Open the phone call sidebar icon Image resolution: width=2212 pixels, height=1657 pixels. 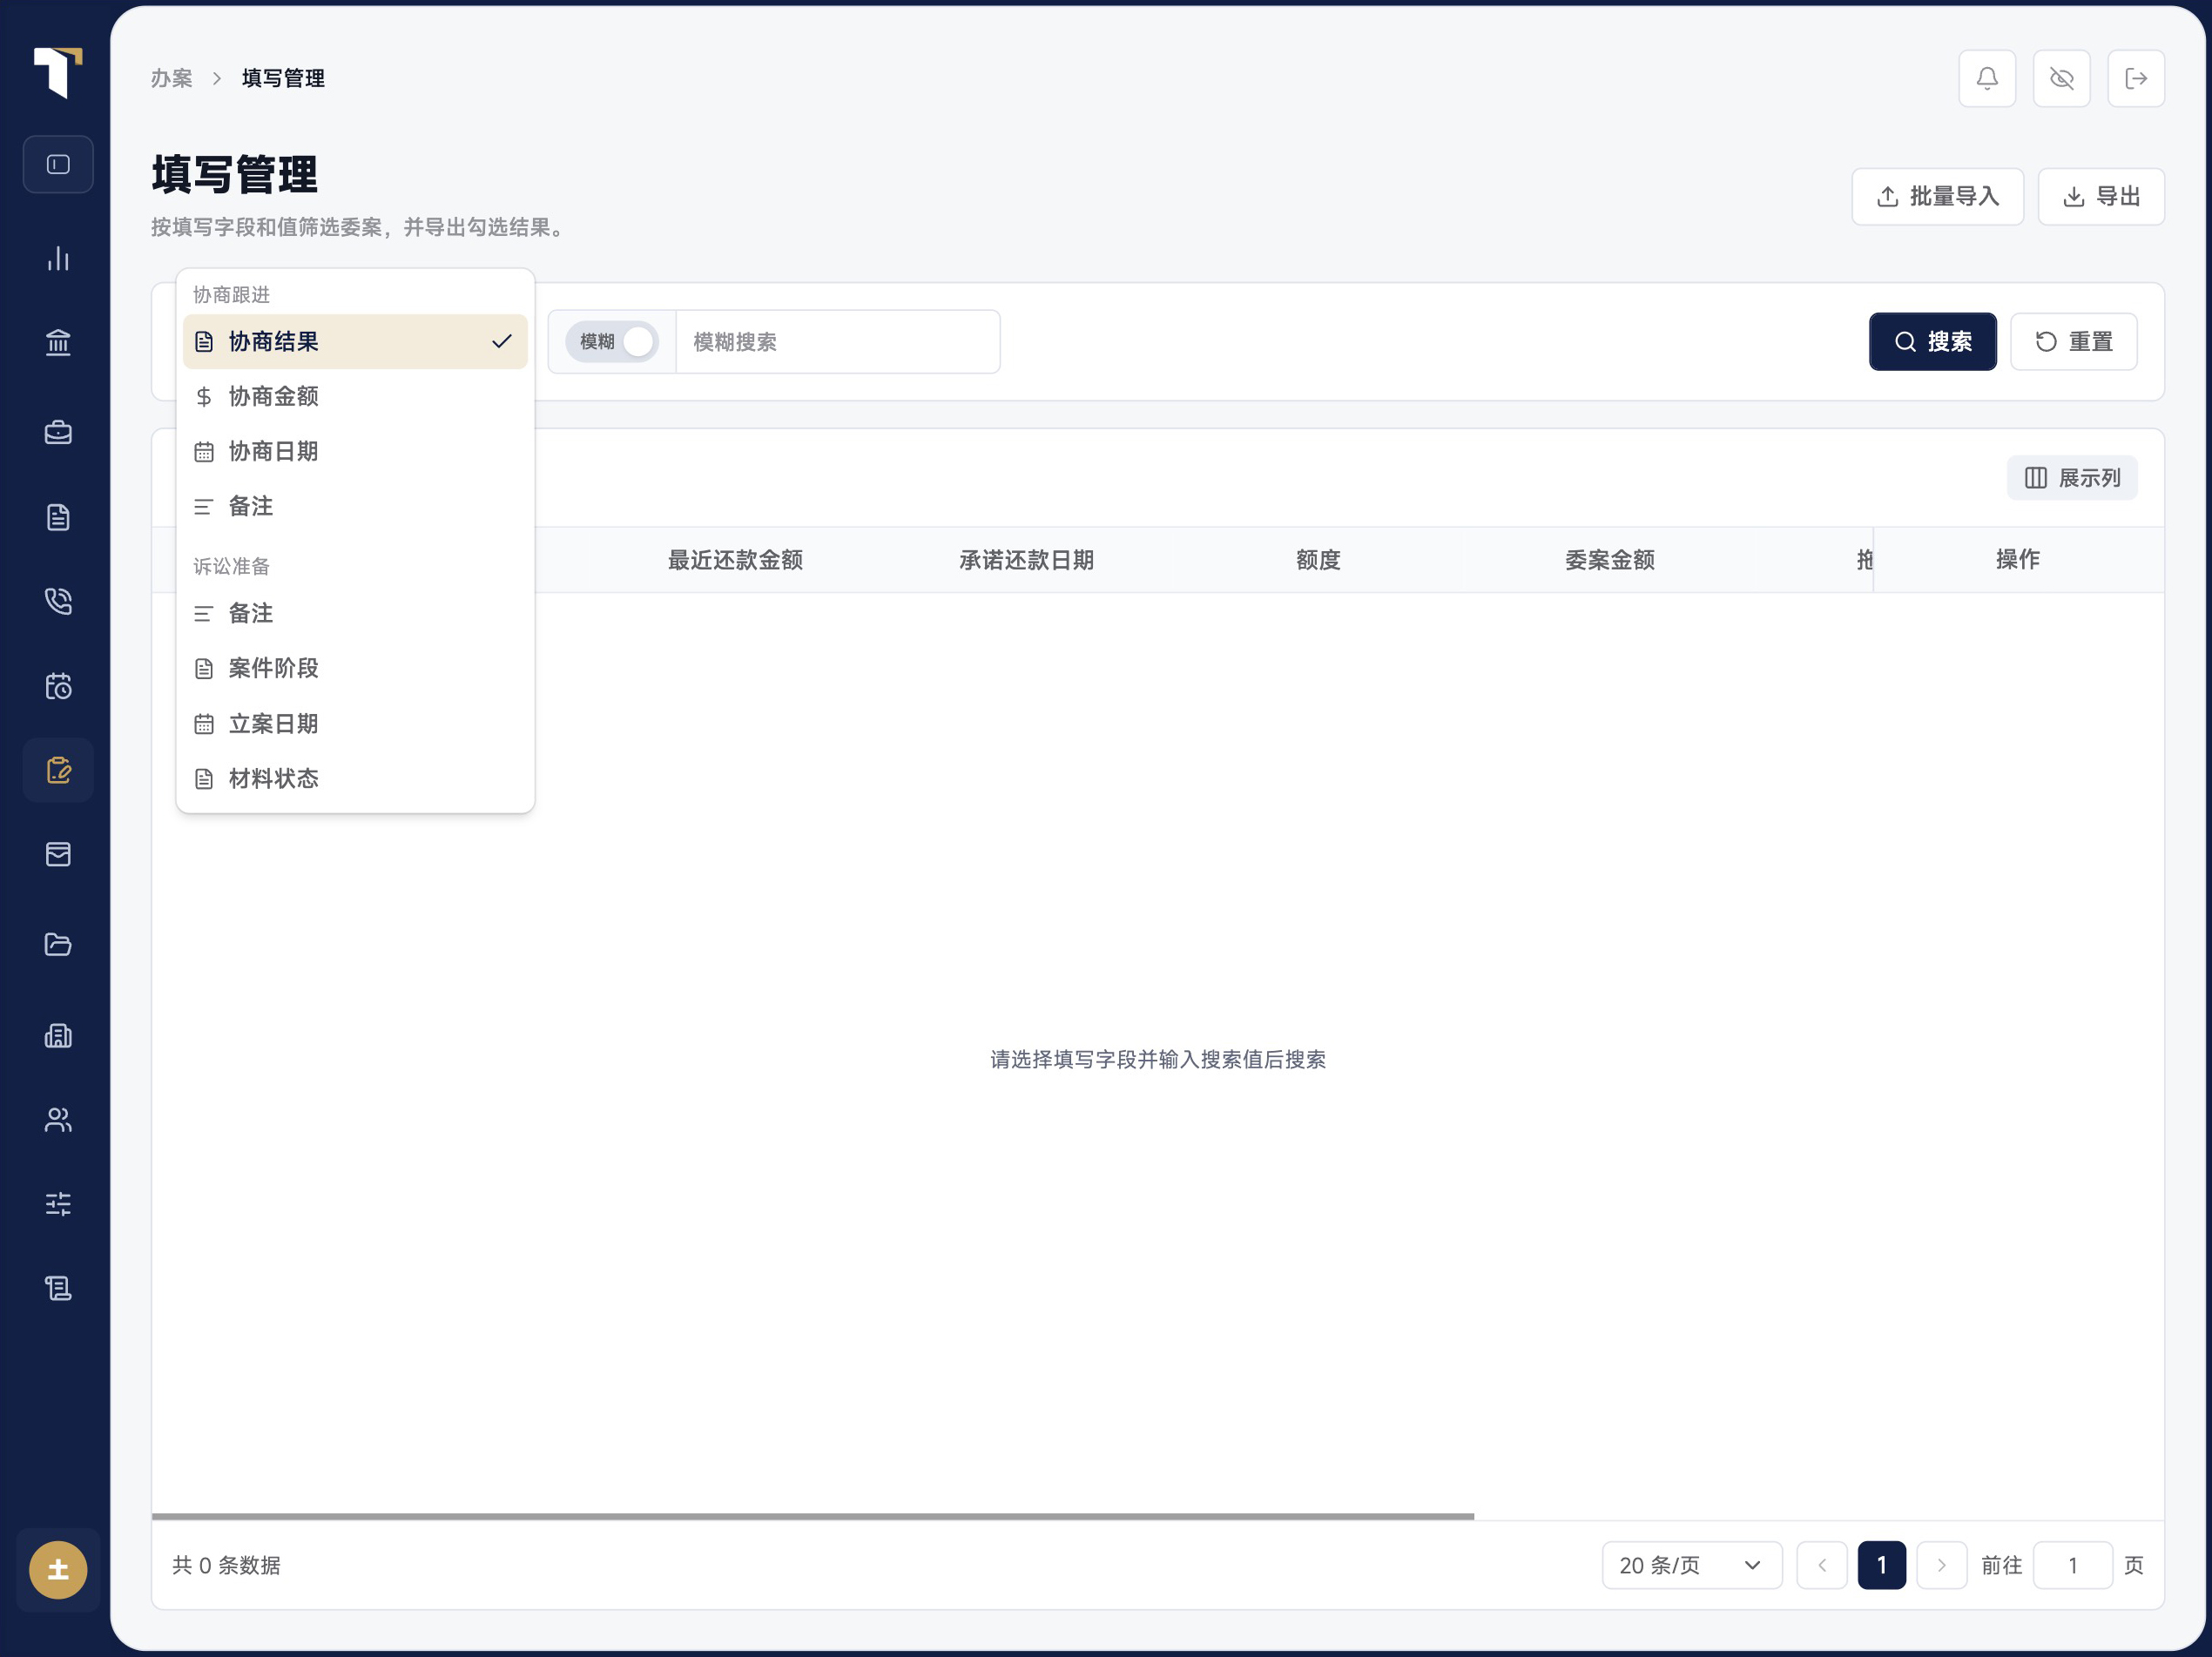coord(58,601)
